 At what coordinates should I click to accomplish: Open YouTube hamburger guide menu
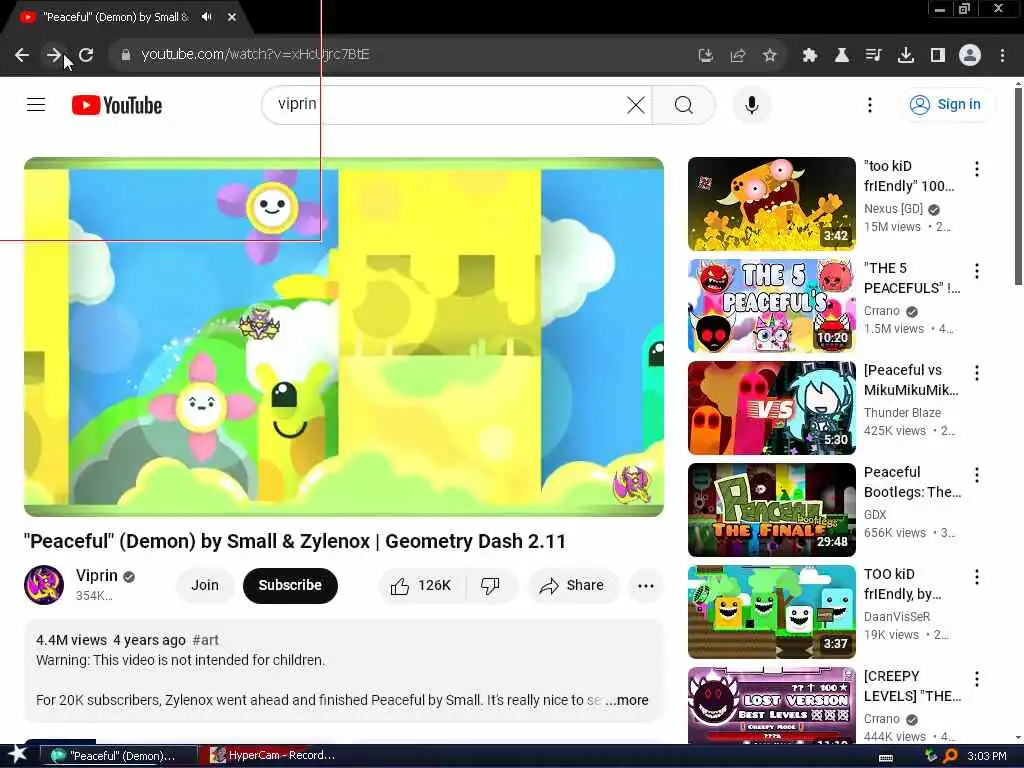(36, 104)
